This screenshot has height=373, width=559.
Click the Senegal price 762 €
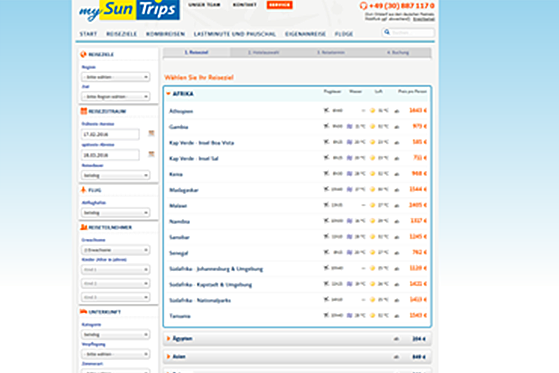coord(419,252)
